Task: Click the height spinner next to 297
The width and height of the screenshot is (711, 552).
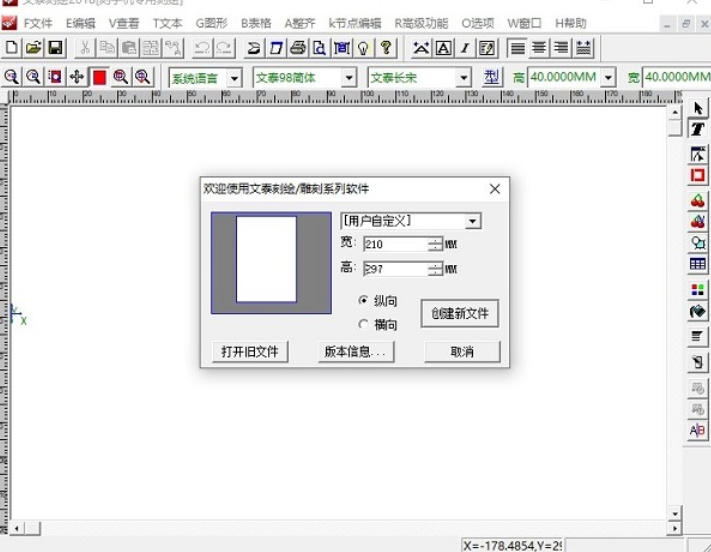Action: pyautogui.click(x=435, y=269)
